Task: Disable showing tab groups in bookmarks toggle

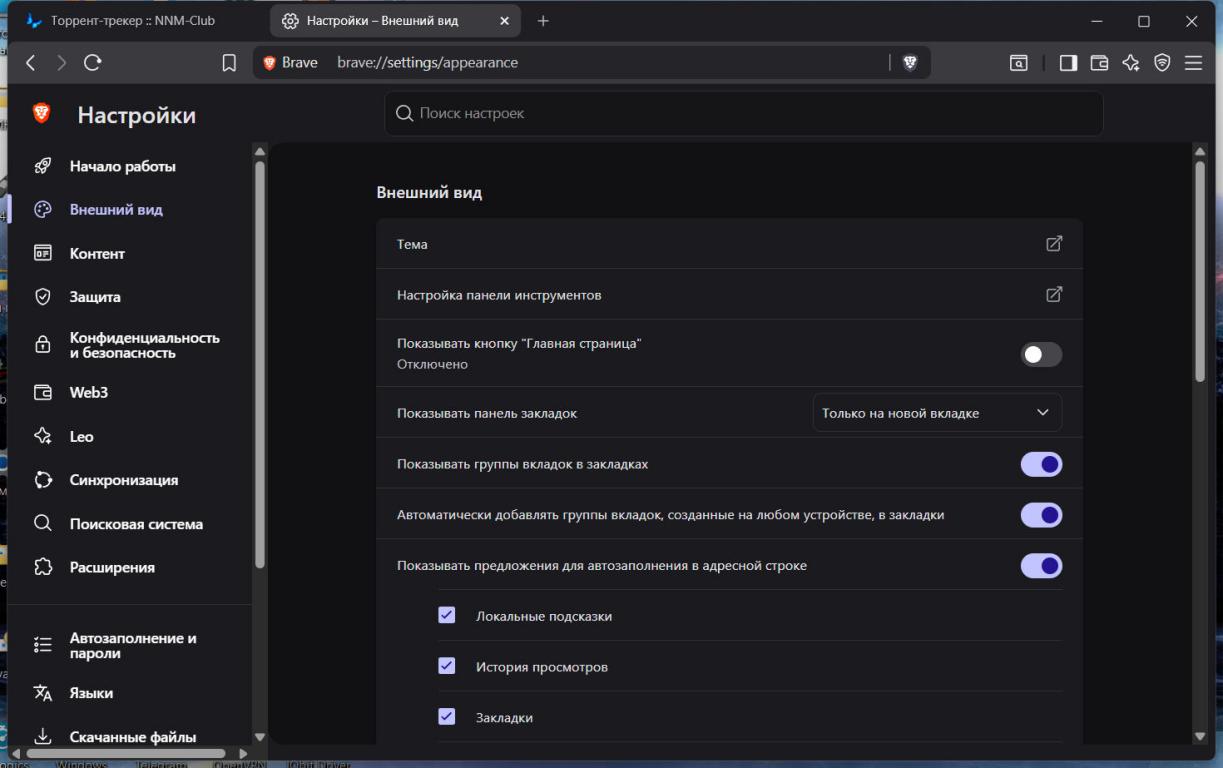Action: tap(1040, 464)
